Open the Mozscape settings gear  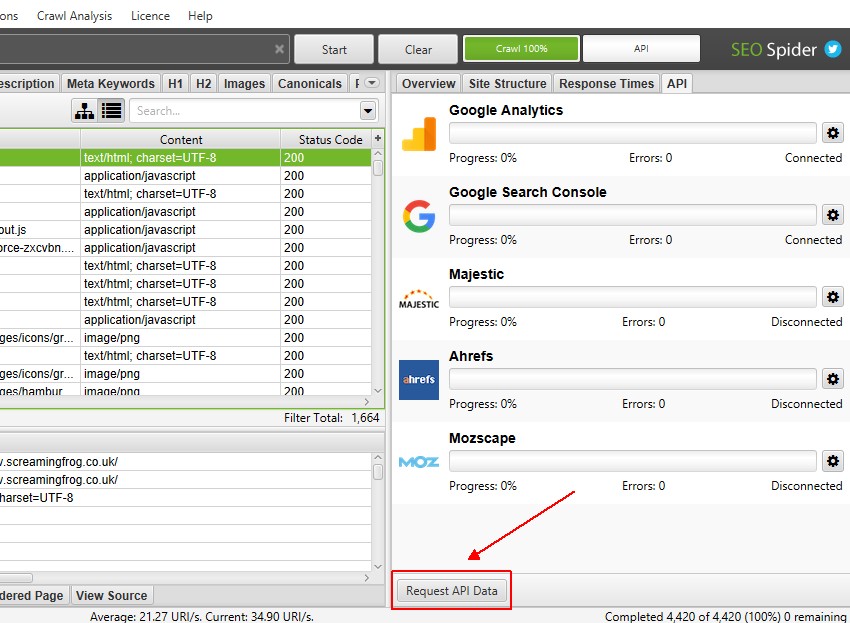tap(833, 460)
